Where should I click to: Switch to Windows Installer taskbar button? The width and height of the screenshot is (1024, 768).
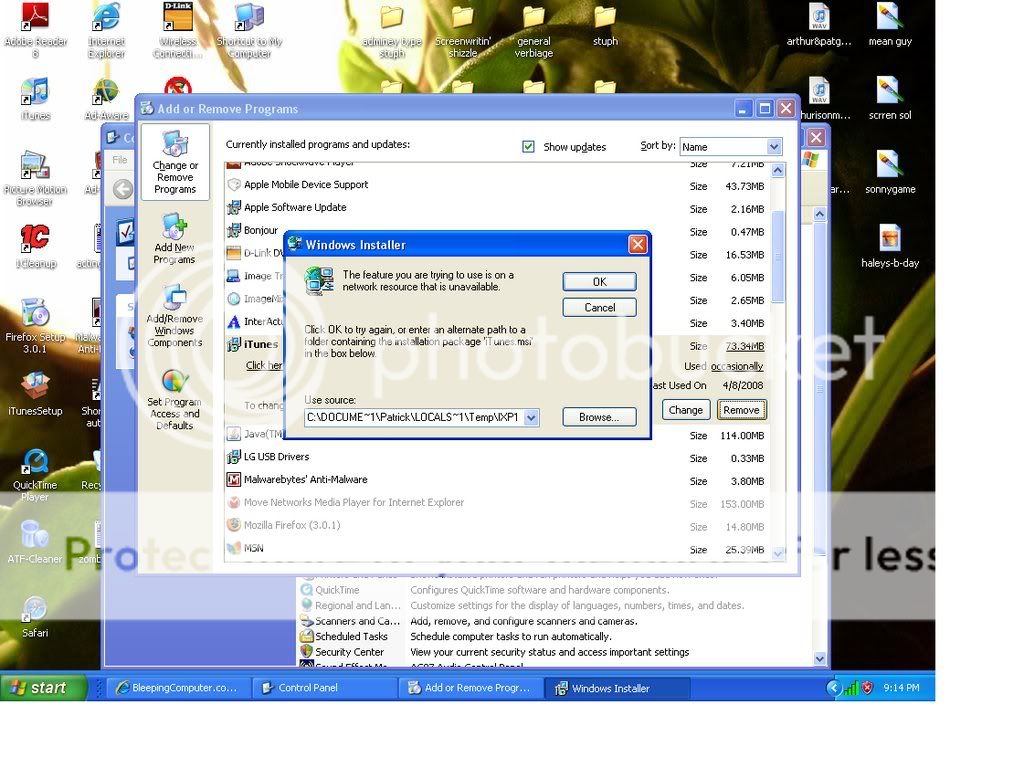[617, 688]
